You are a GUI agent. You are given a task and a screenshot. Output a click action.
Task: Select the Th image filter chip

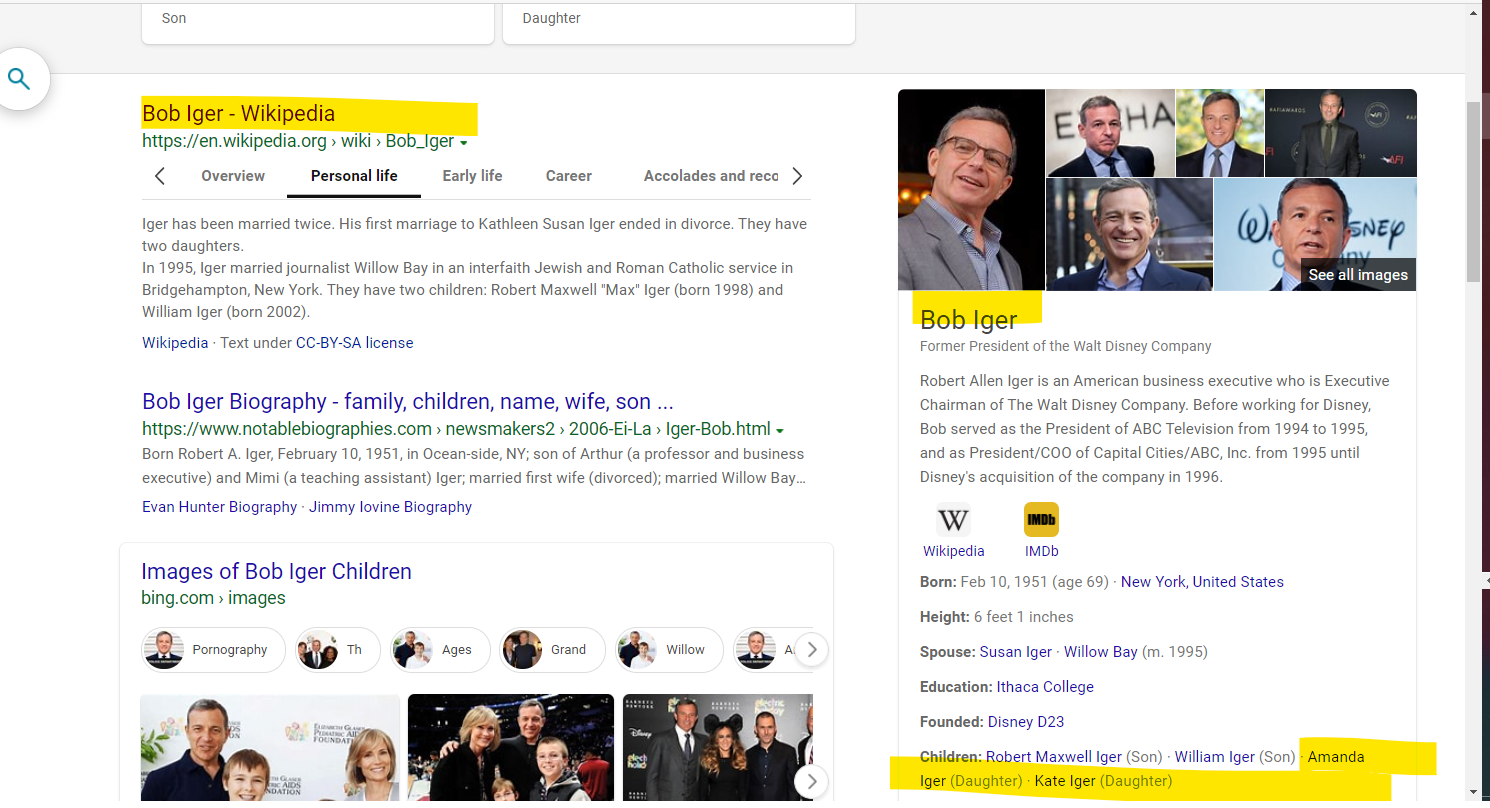click(338, 650)
